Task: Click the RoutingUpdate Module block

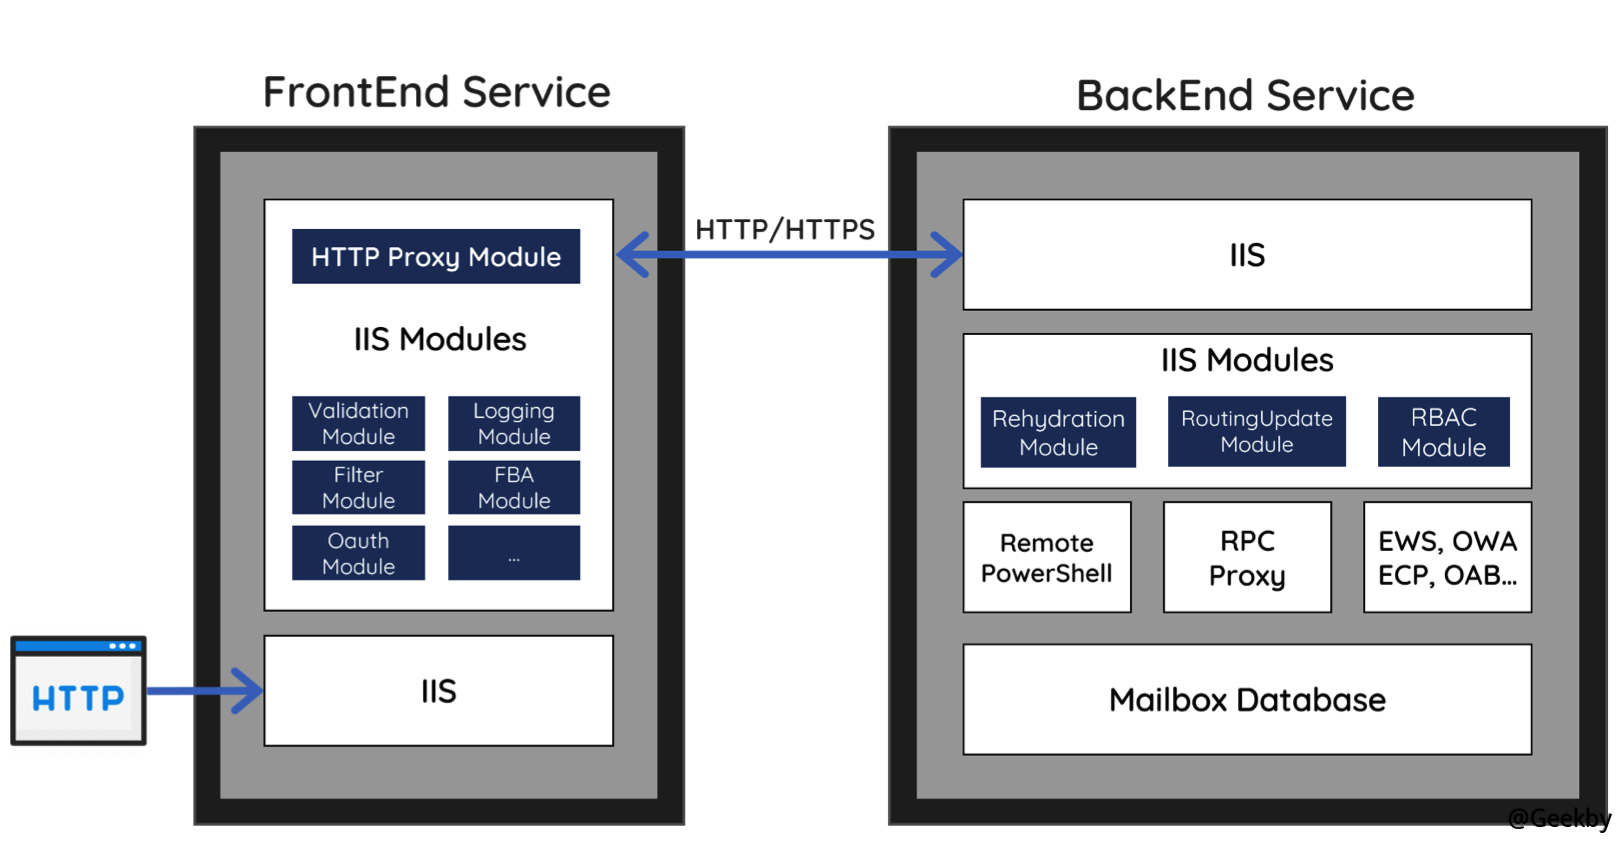Action: click(x=1256, y=432)
